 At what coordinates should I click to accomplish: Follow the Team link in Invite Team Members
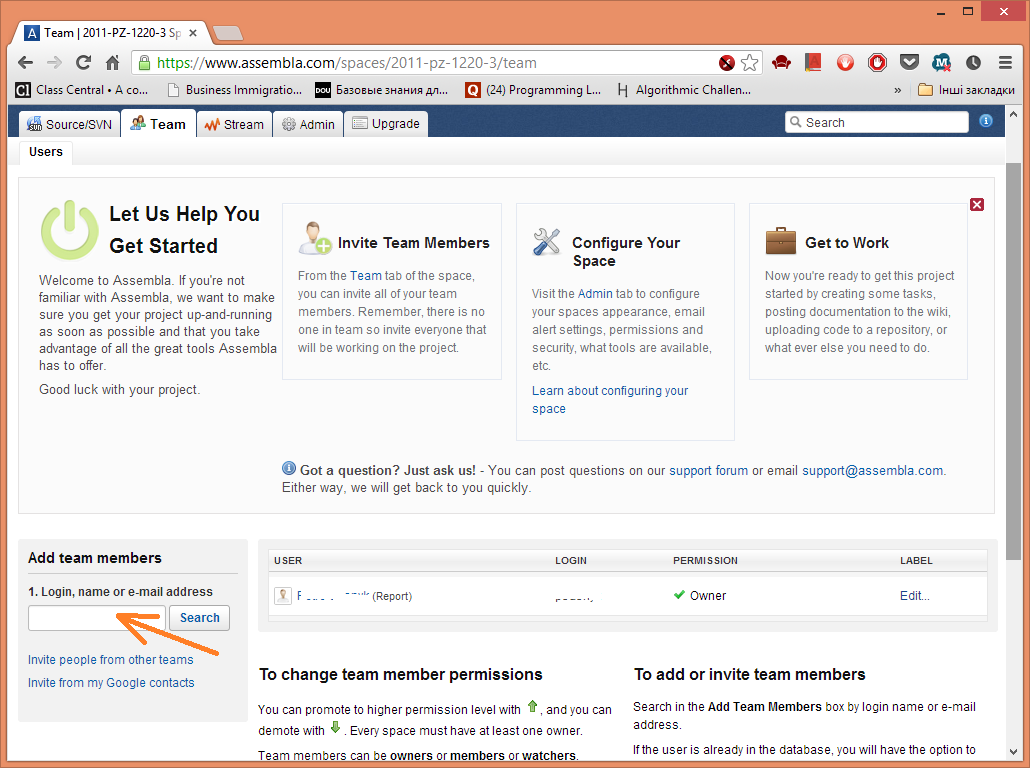pos(365,276)
